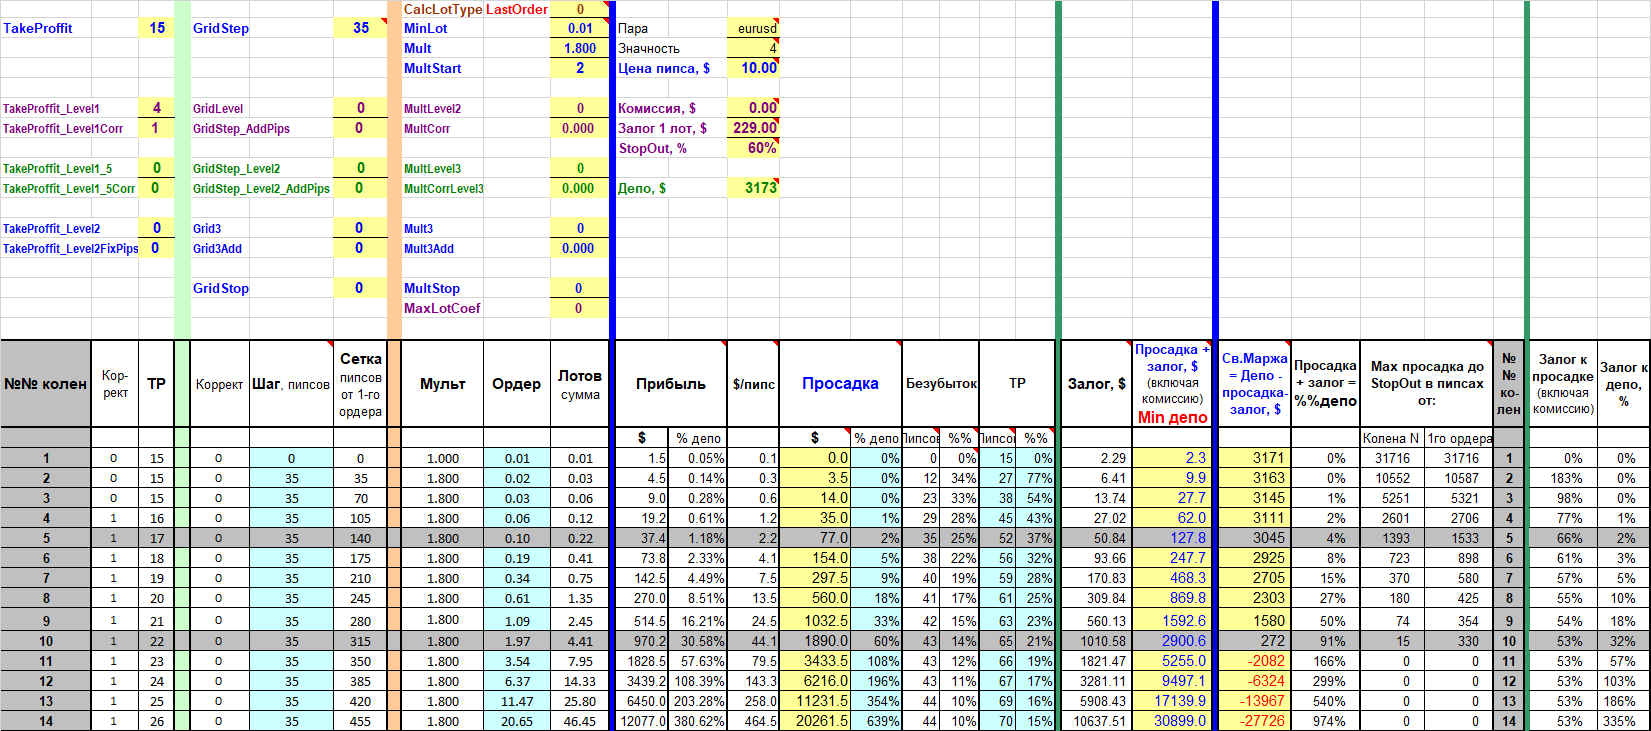1651x731 pixels.
Task: Click the 335% margin to deposit cell
Action: (x=1623, y=721)
